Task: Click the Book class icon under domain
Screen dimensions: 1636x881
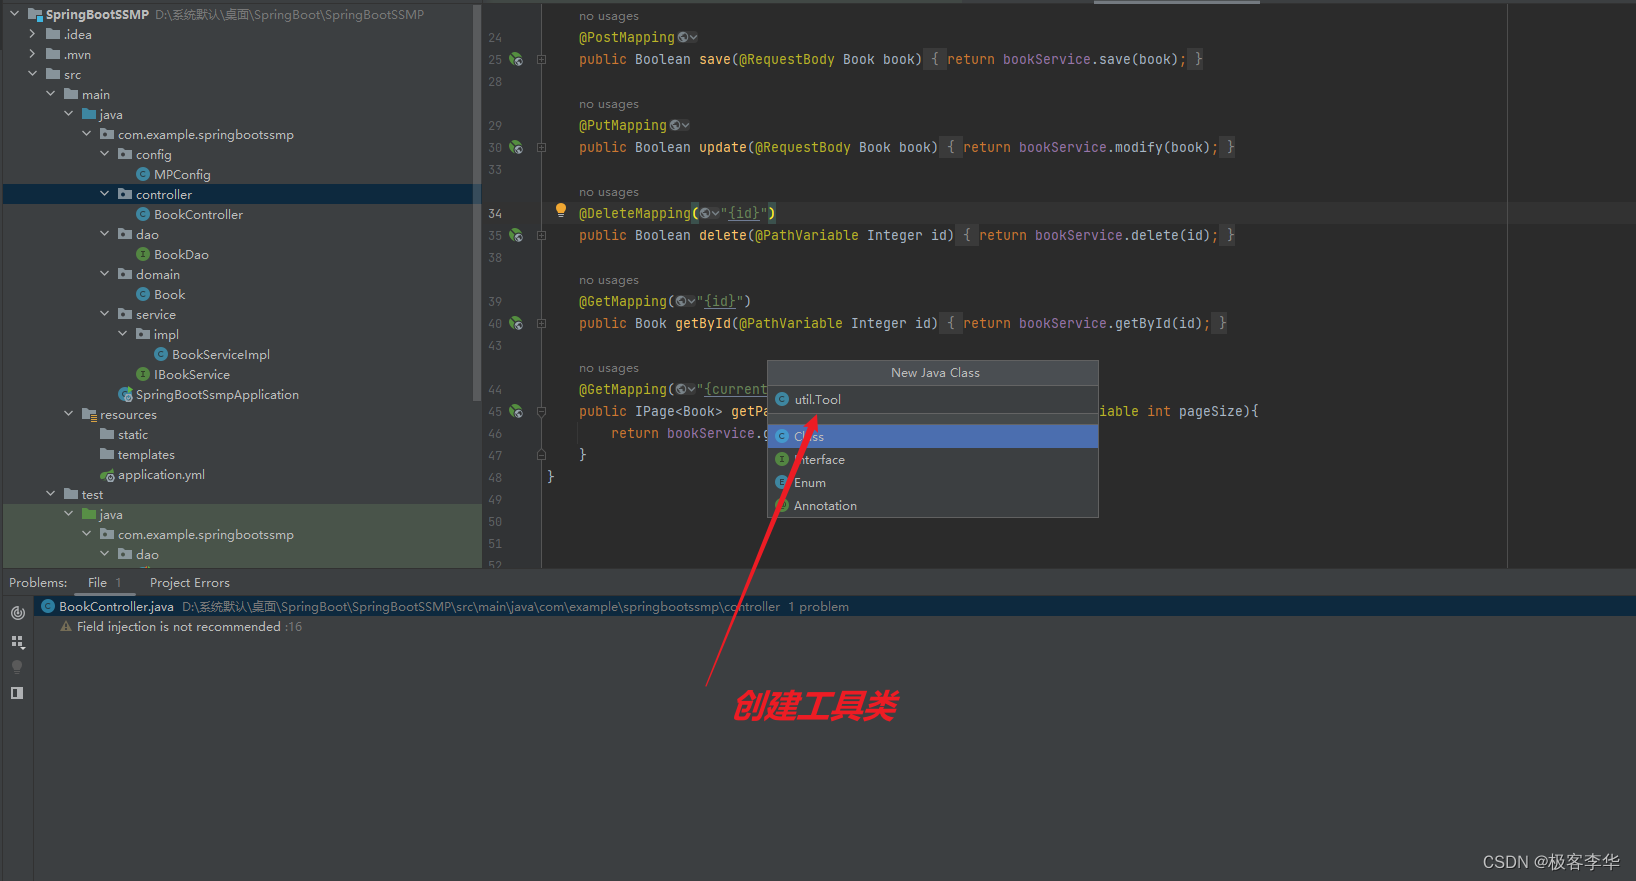Action: 143,294
